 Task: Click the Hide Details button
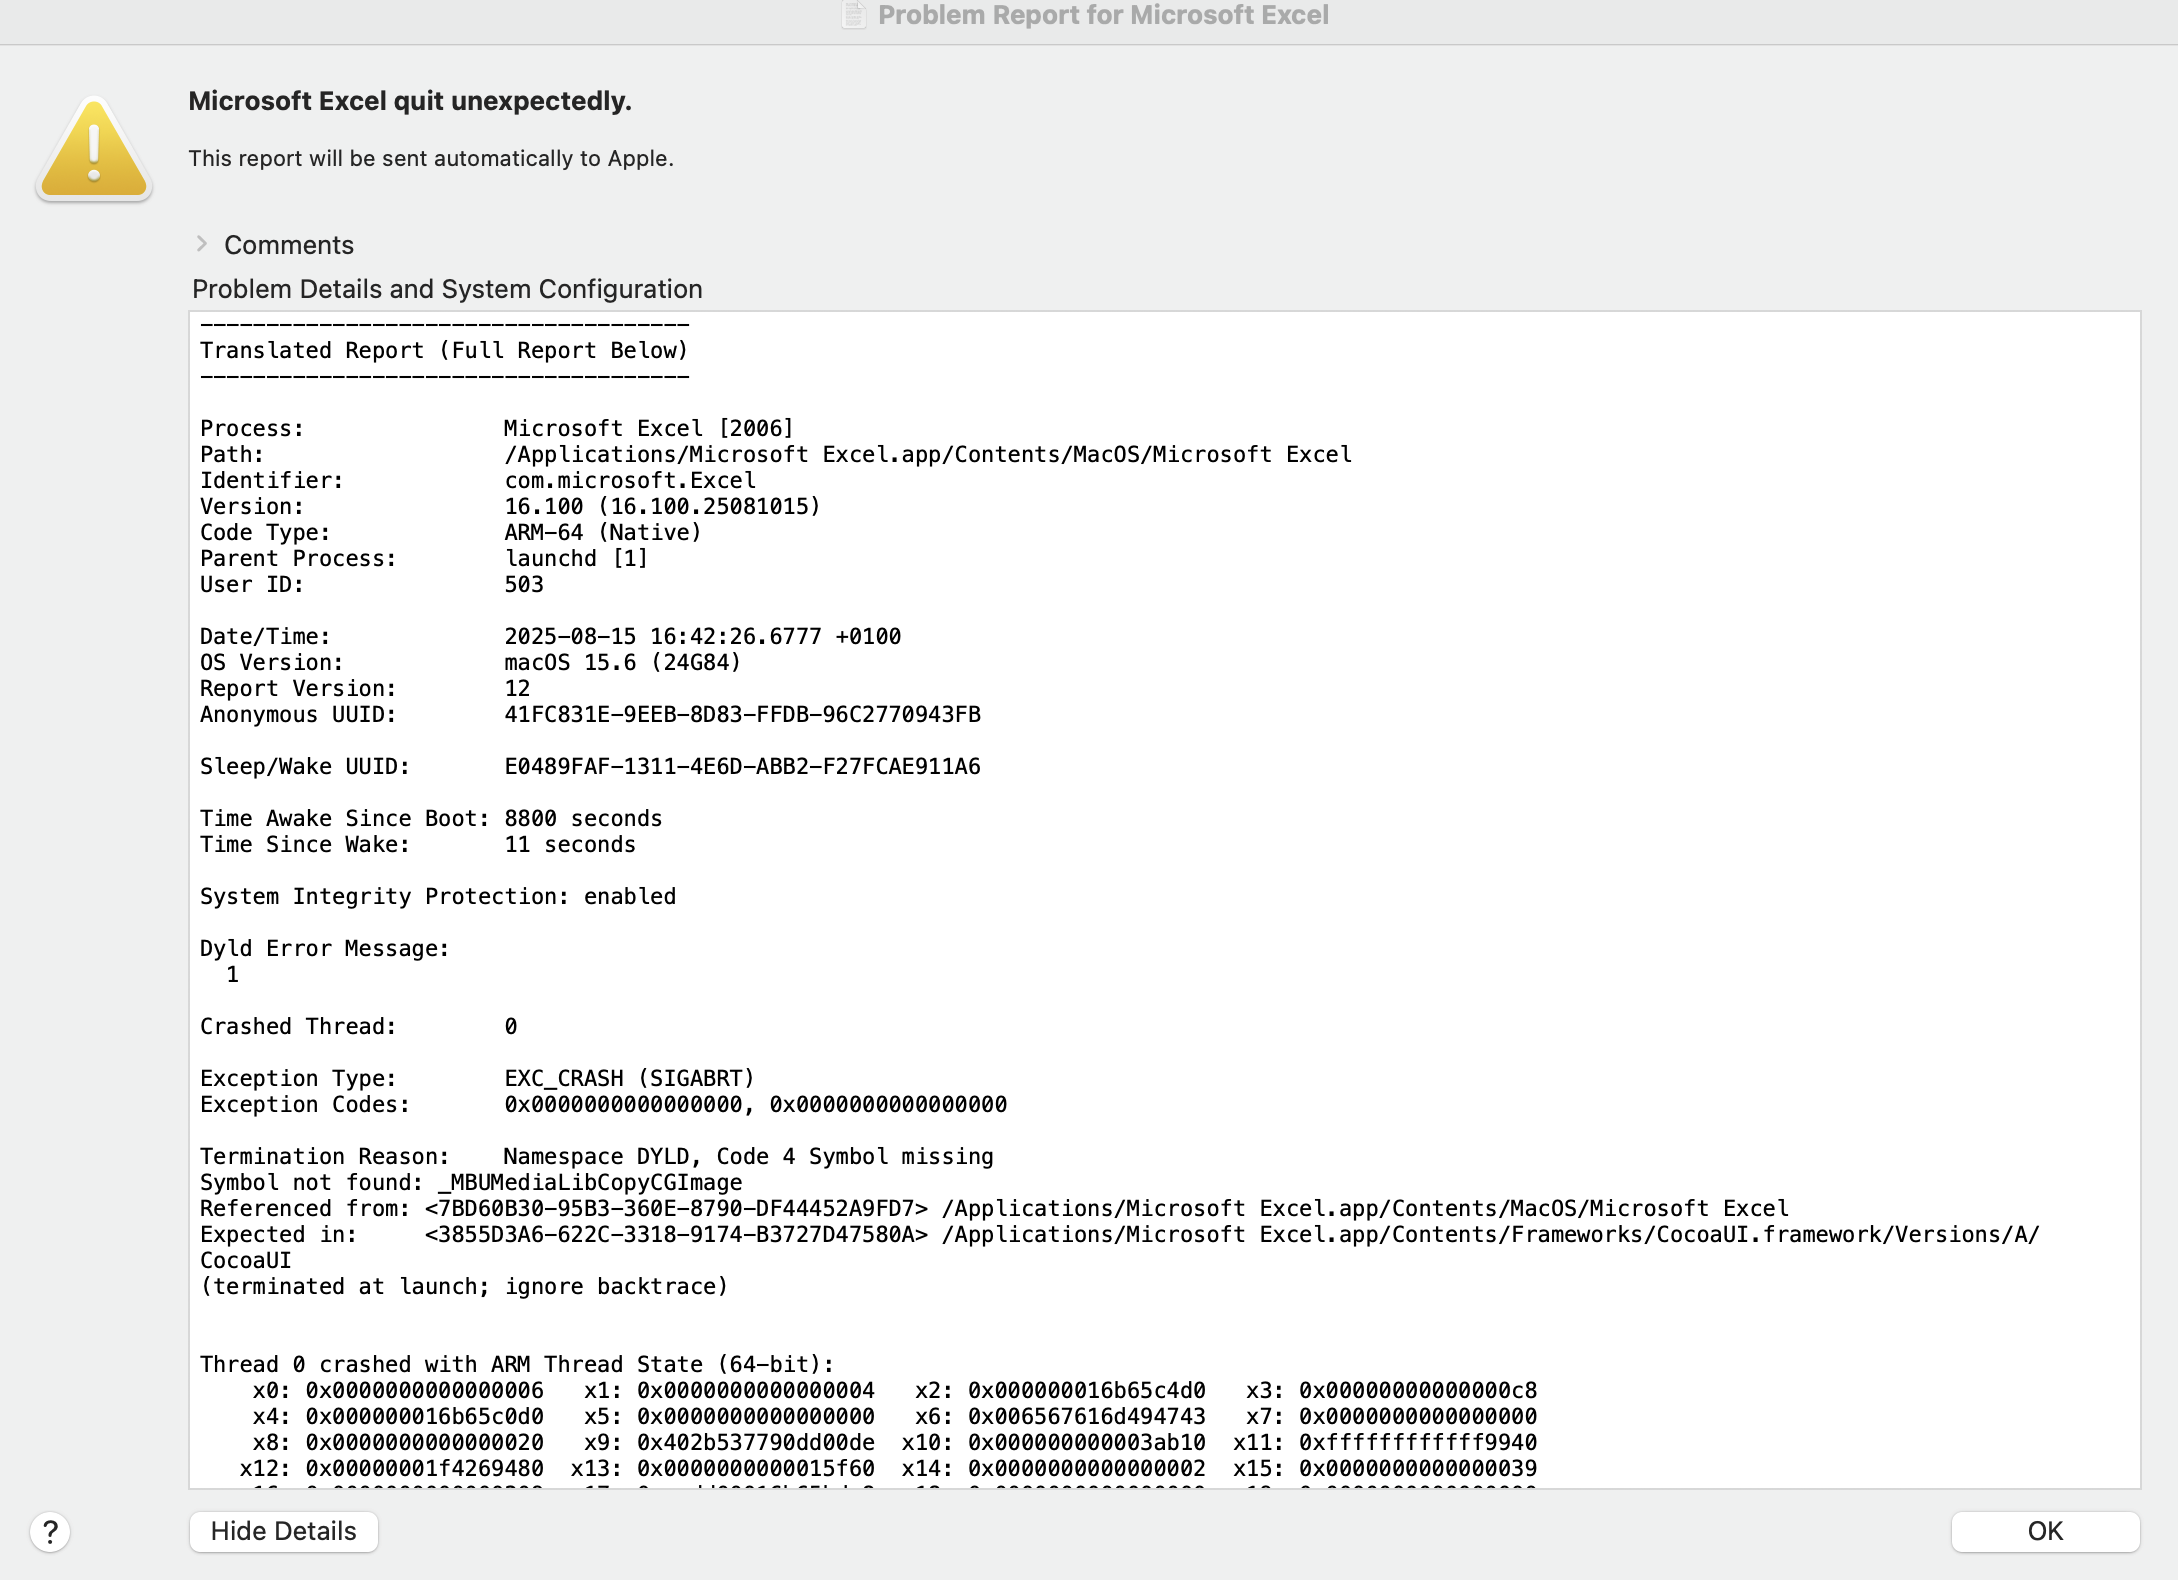click(x=283, y=1531)
